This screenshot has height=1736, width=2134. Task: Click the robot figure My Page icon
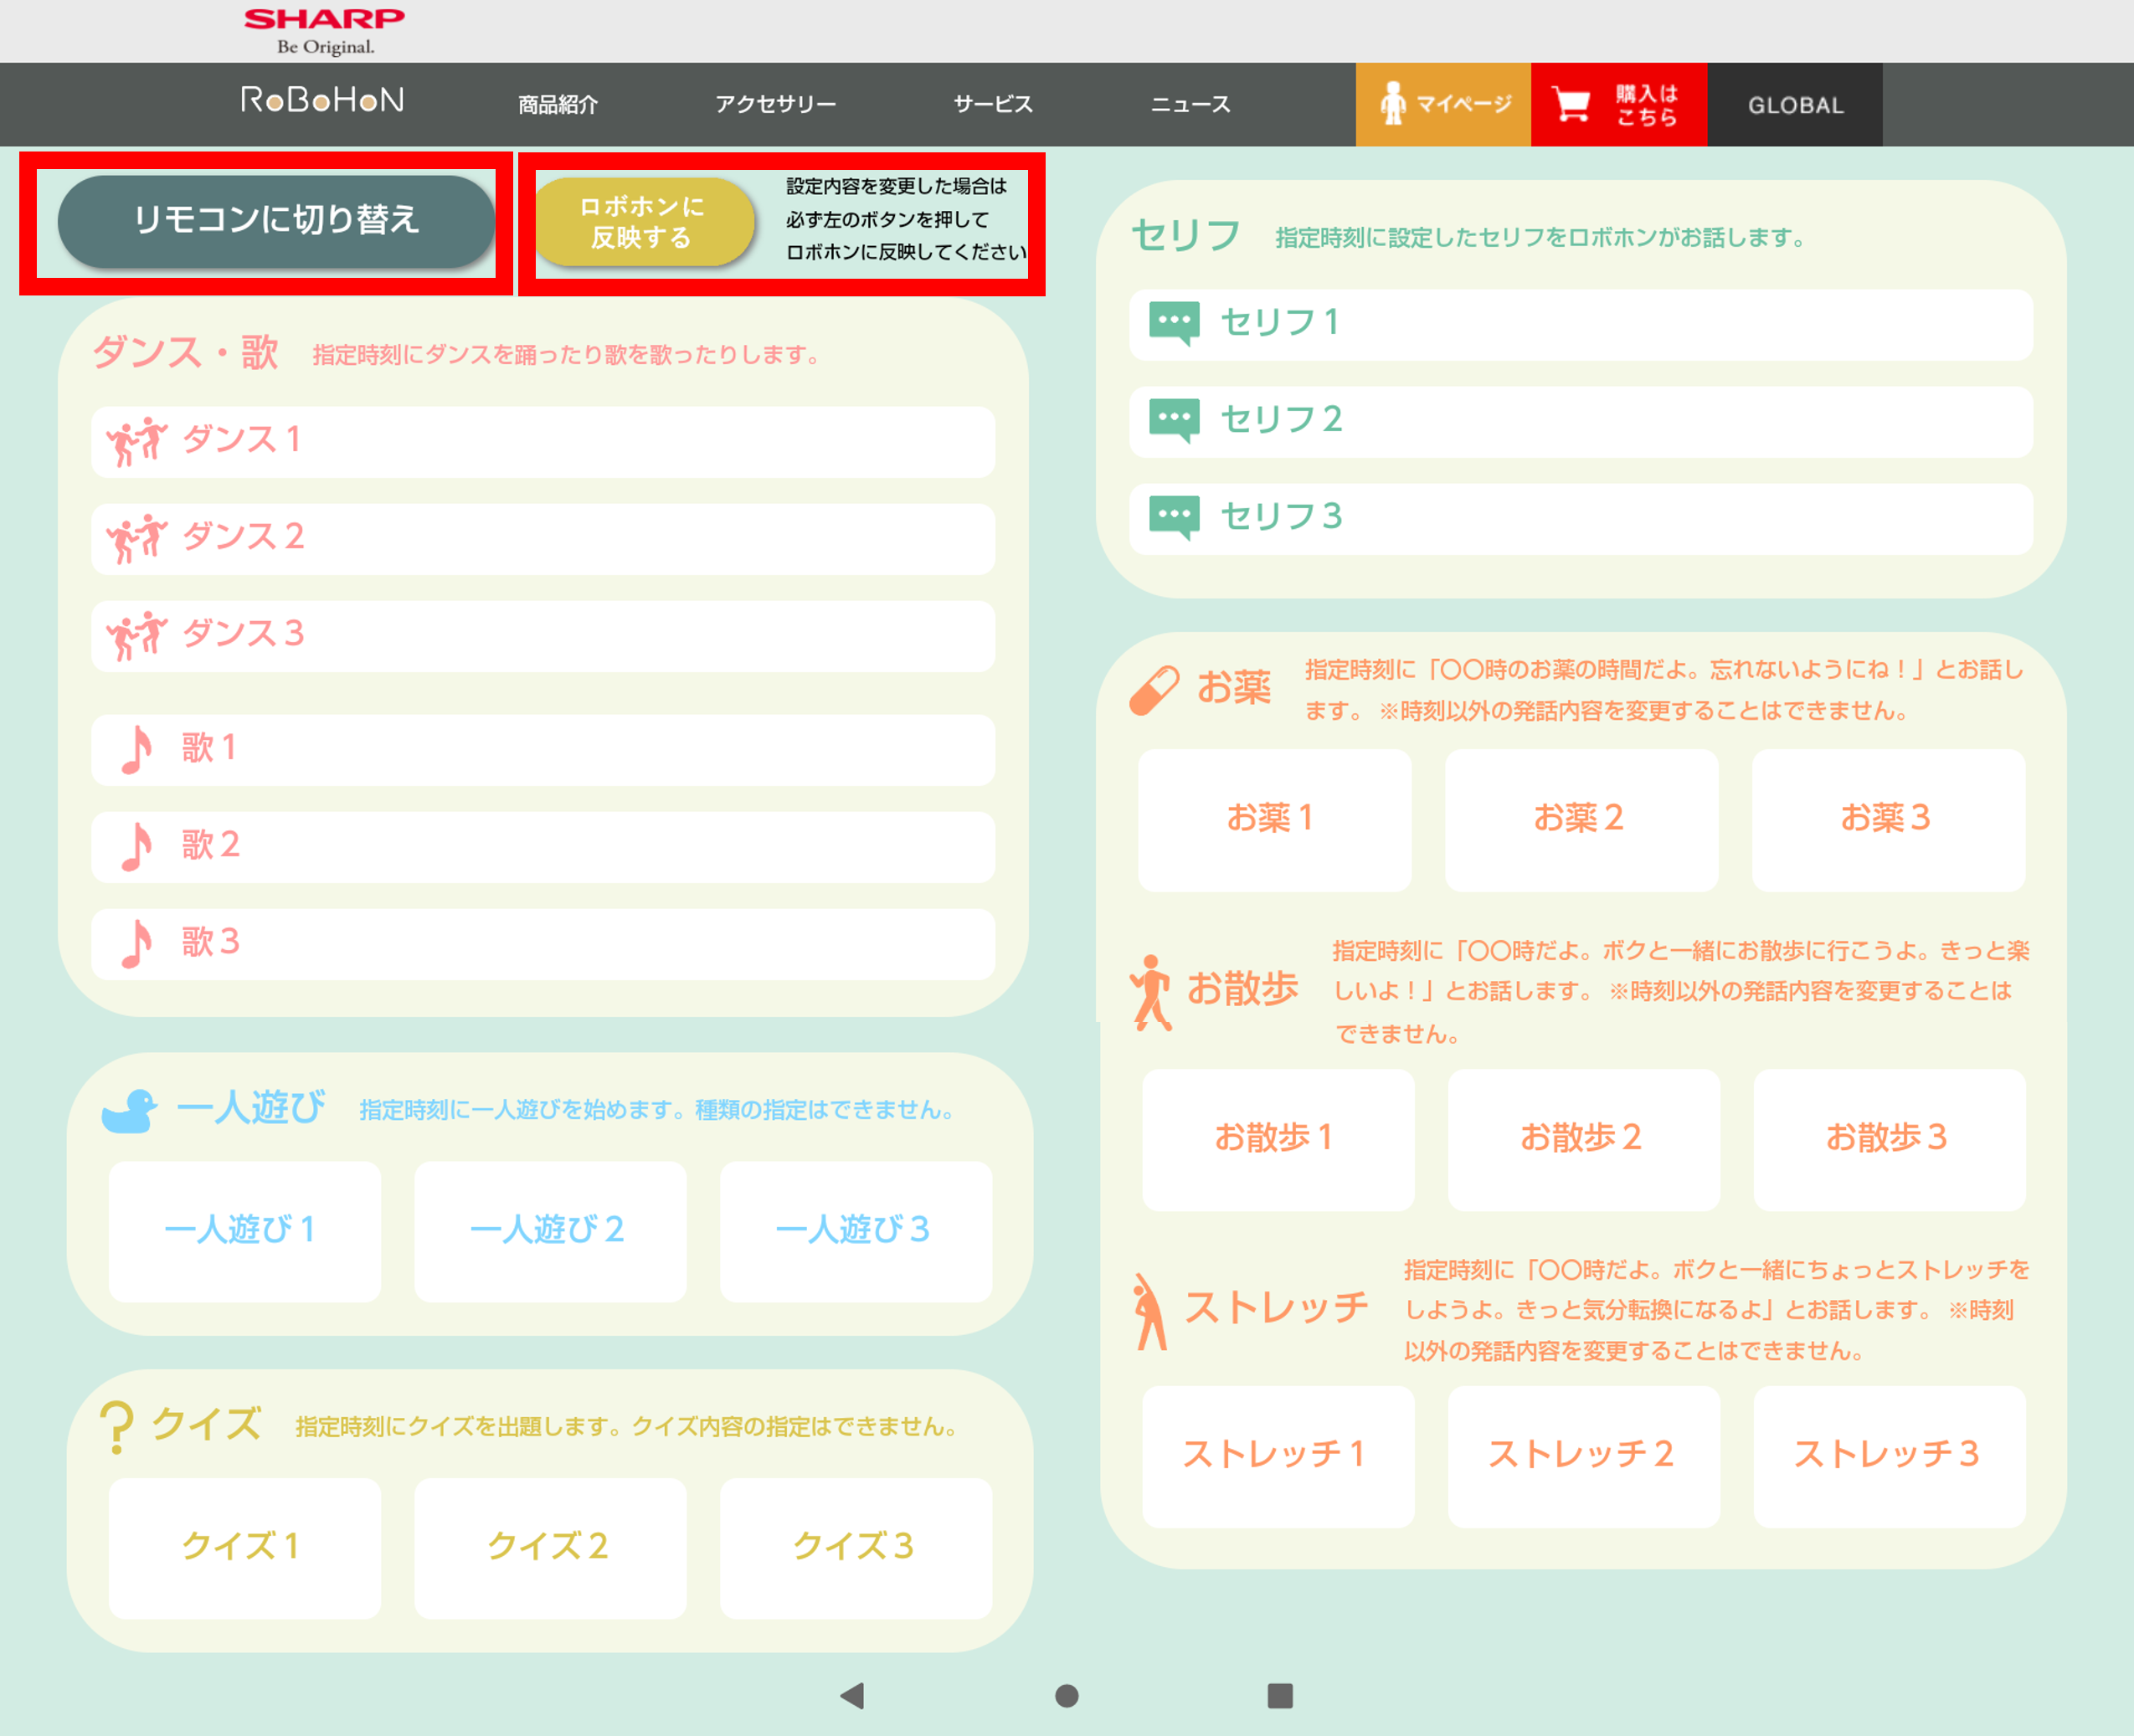1392,104
